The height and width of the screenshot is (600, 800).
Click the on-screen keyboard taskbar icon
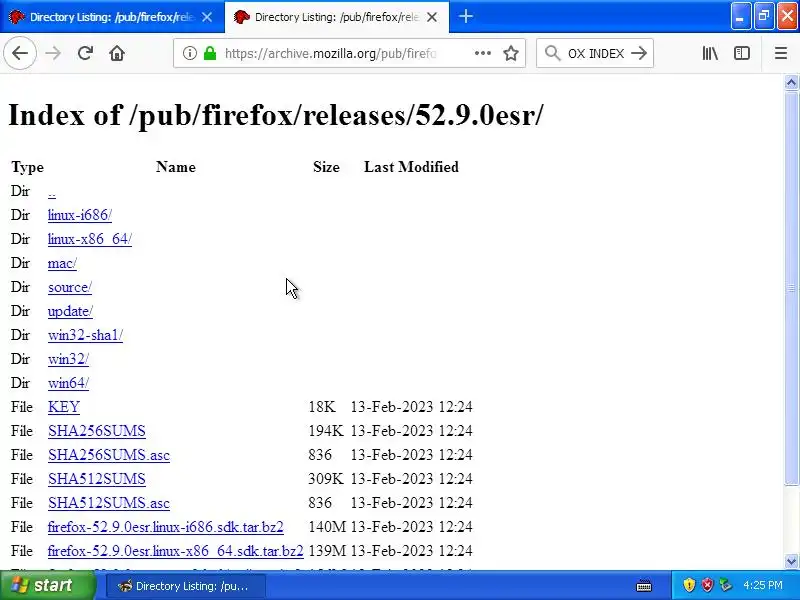pos(644,585)
